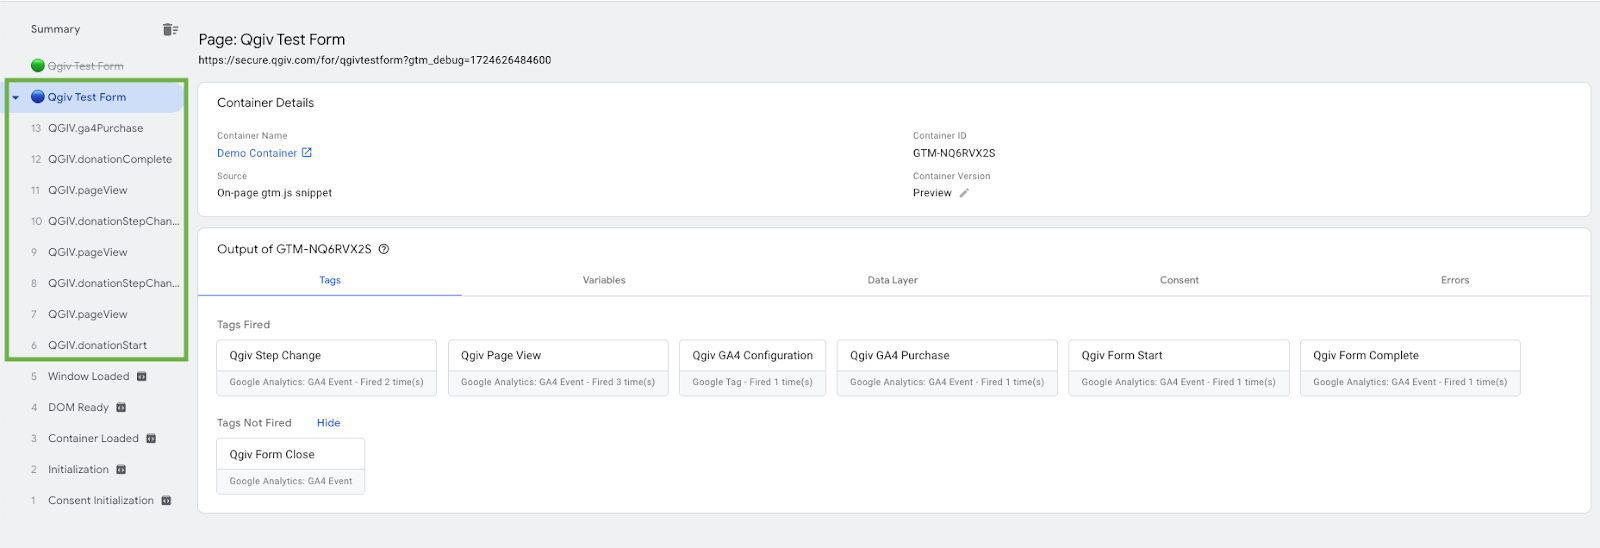
Task: Click icon next to Consent Initialization event
Action: click(166, 501)
